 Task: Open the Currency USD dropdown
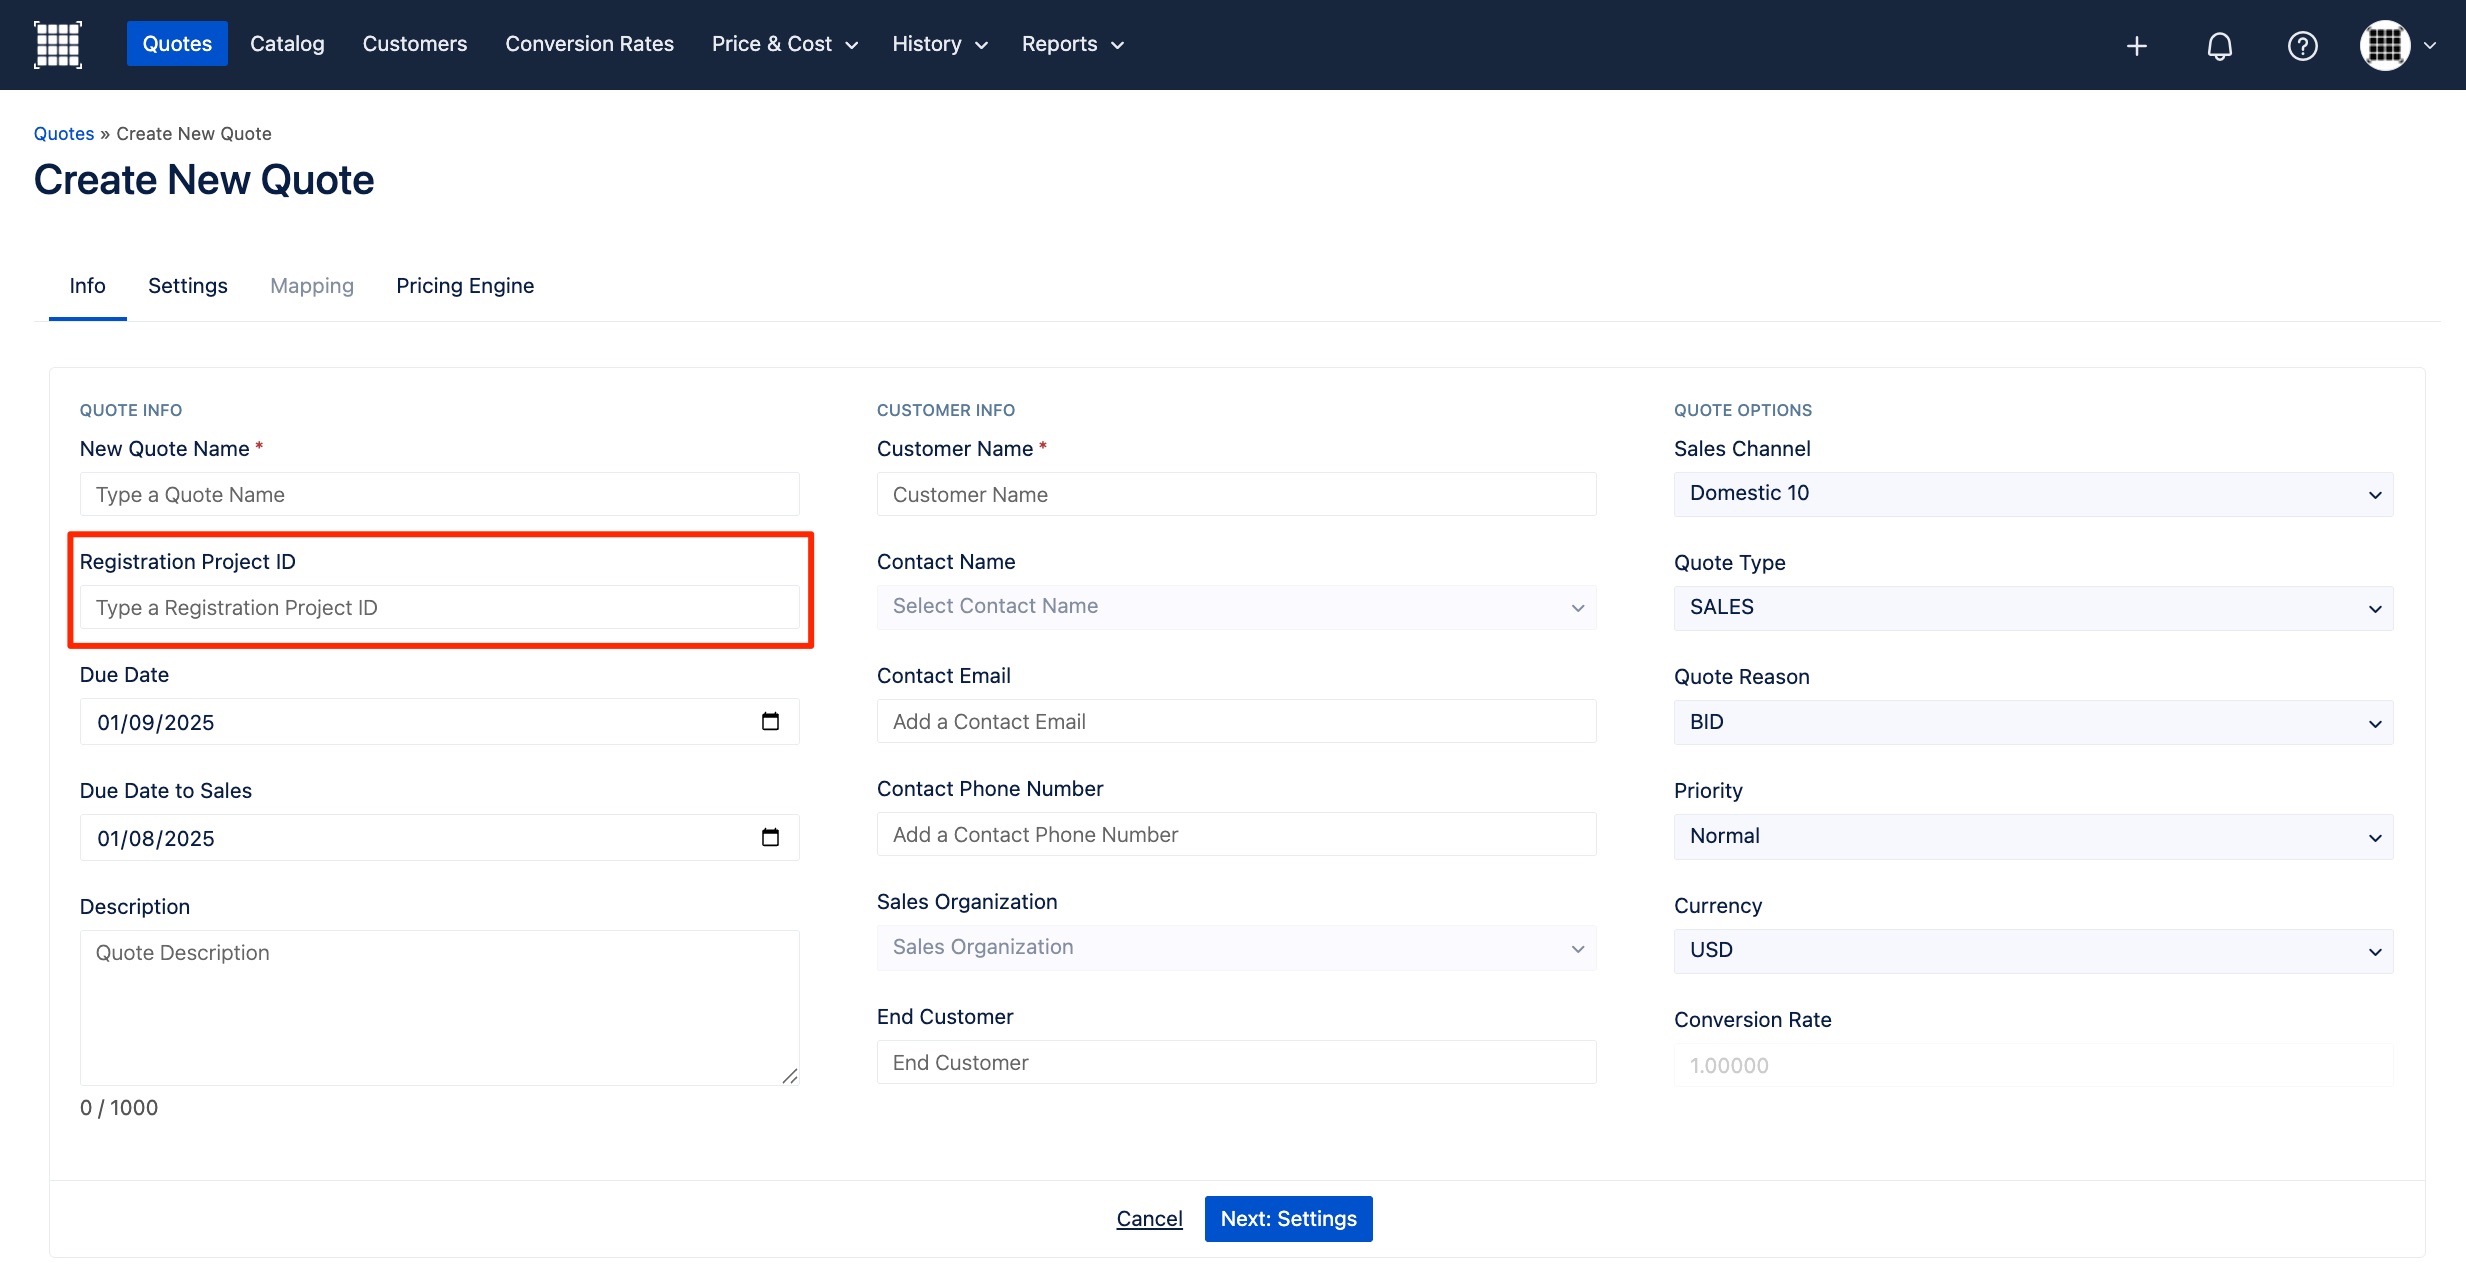coord(2034,951)
